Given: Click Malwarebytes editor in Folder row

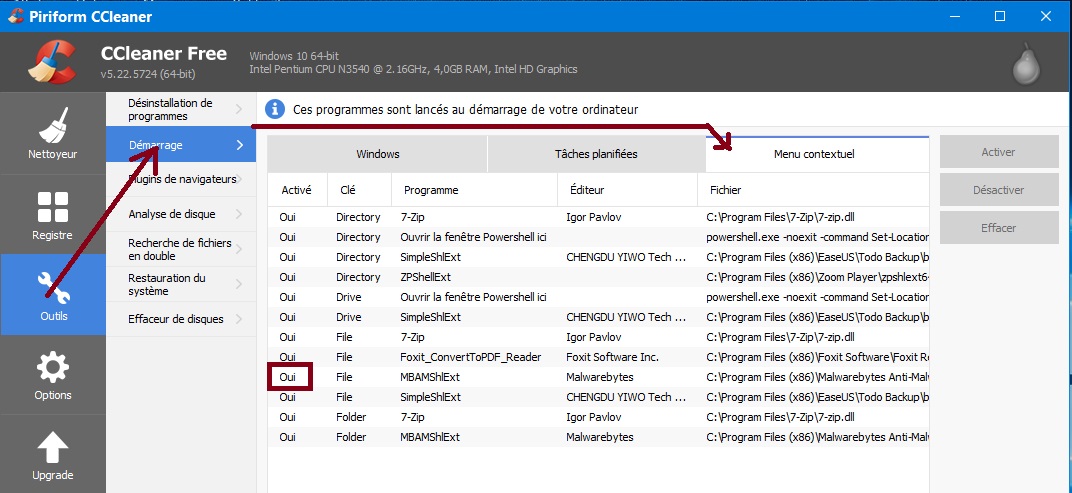Looking at the screenshot, I should tap(600, 437).
